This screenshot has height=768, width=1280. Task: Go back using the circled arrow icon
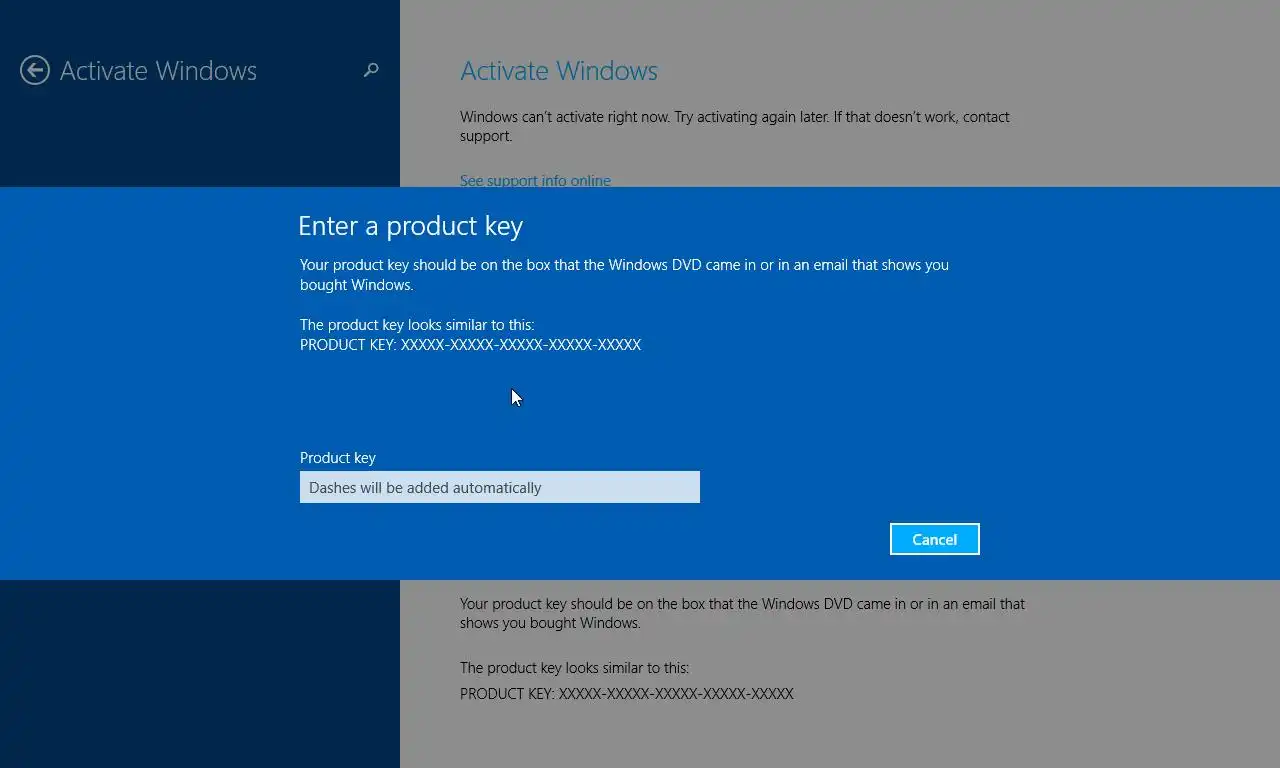click(35, 70)
